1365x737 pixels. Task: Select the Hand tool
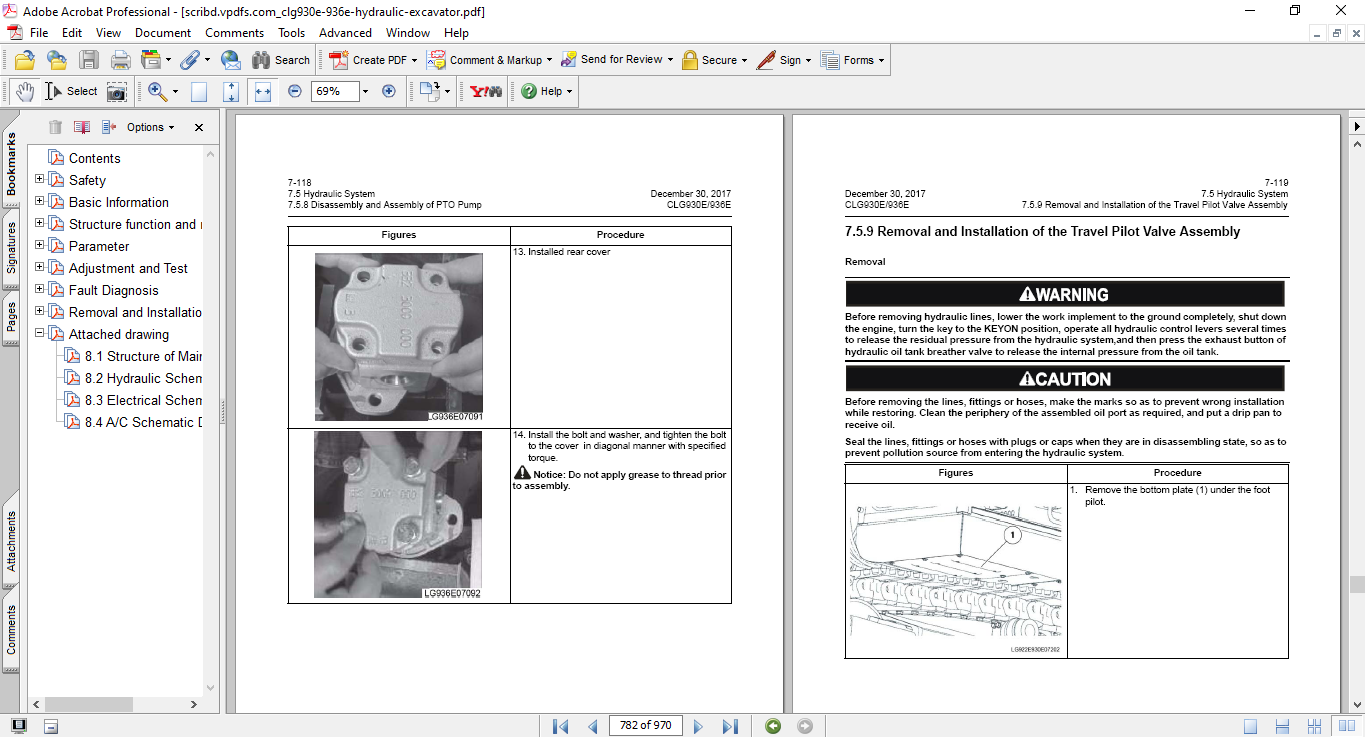pyautogui.click(x=24, y=91)
